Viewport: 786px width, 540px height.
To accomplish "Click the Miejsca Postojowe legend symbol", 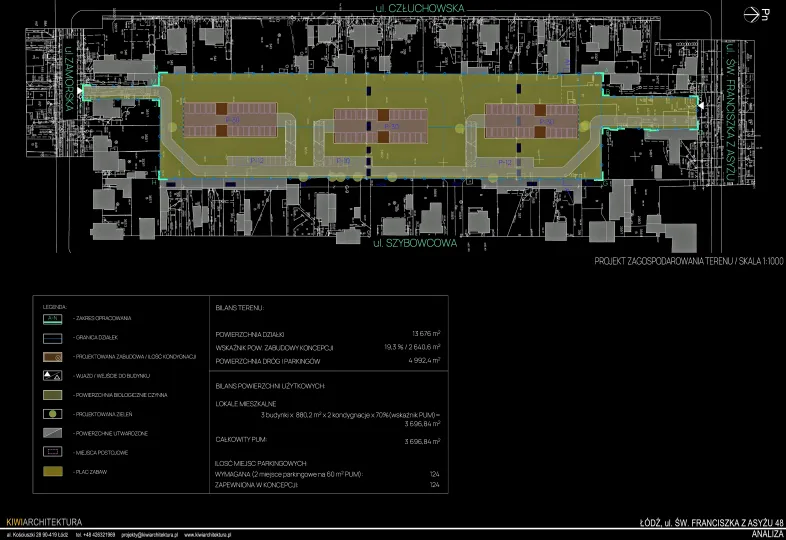I will [56, 452].
